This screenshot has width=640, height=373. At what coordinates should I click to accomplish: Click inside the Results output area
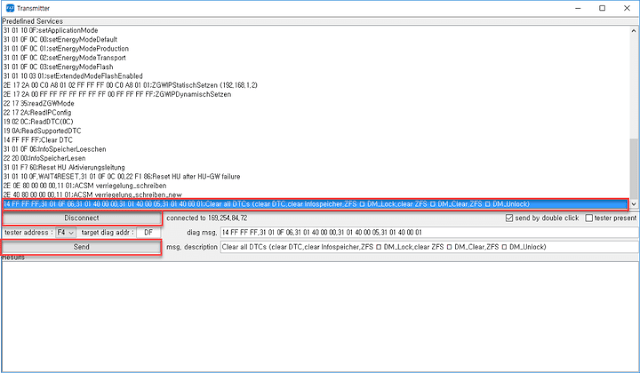(320, 316)
